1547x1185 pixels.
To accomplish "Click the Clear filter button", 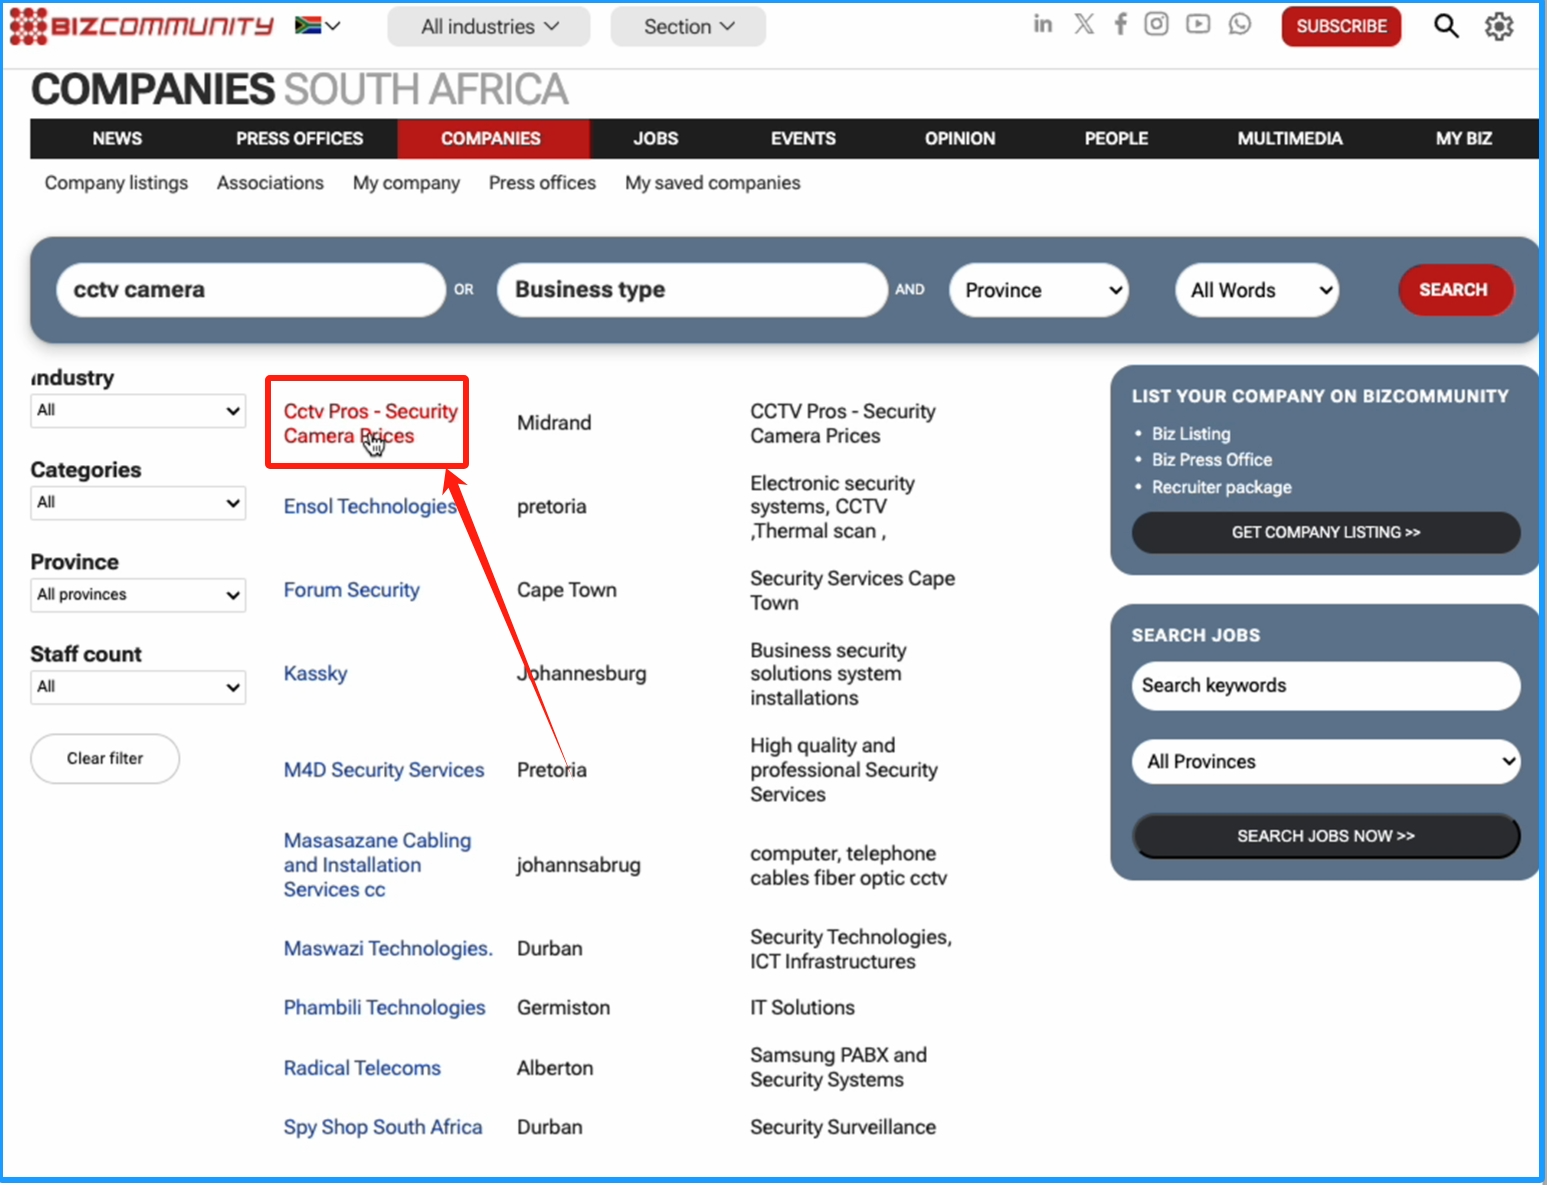I will (x=105, y=759).
